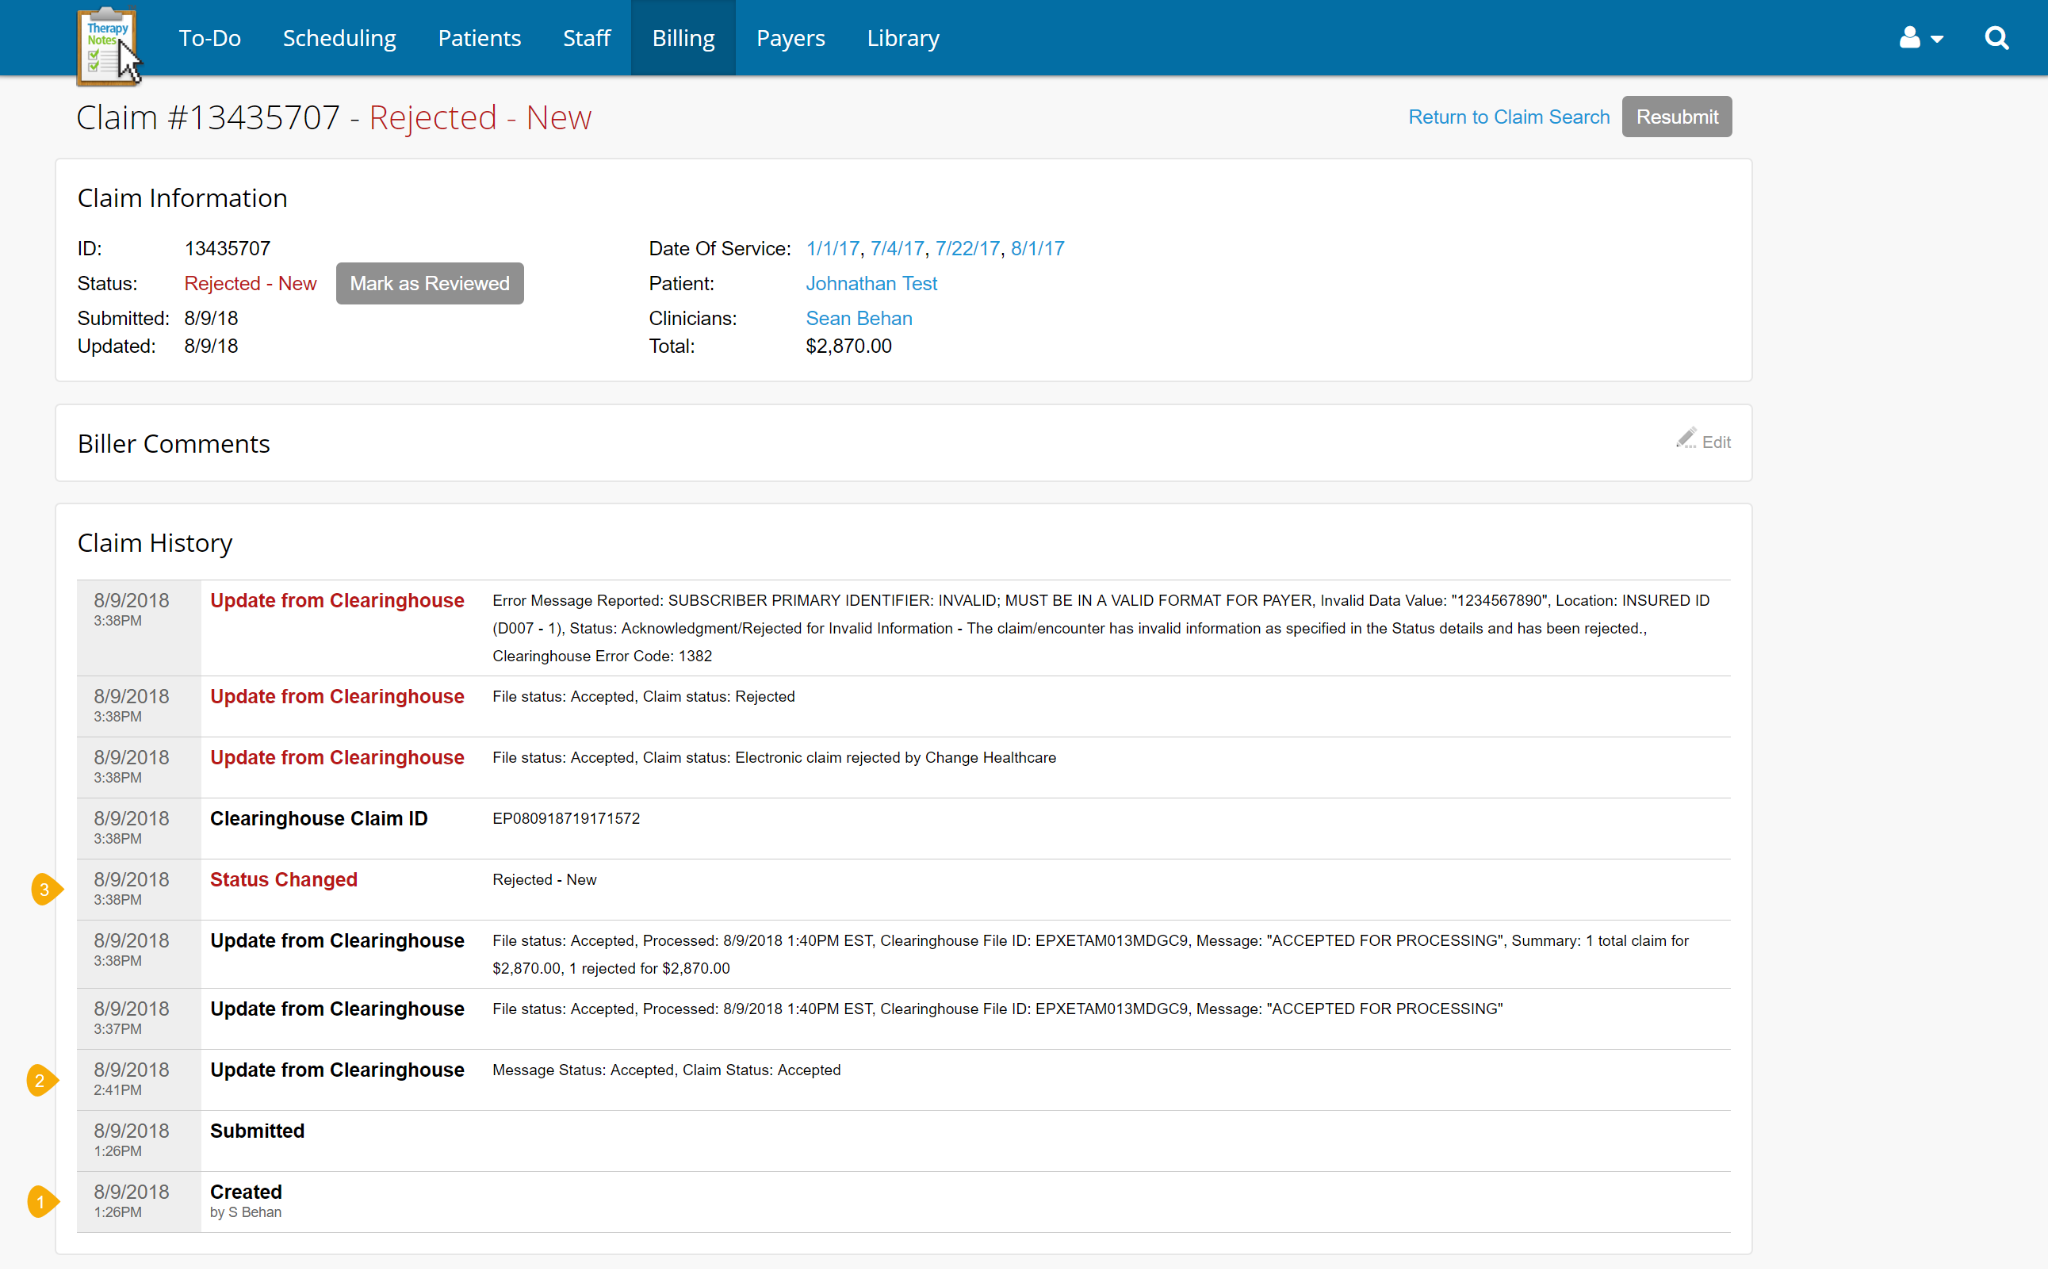The image size is (2048, 1269).
Task: Click Mark as Reviewed button
Action: point(429,283)
